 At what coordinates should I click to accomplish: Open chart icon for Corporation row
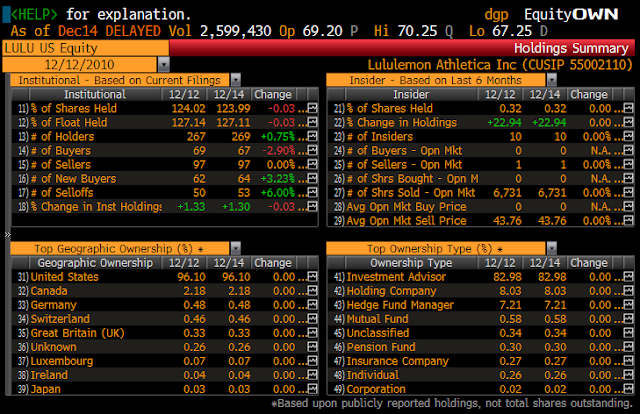[629, 389]
